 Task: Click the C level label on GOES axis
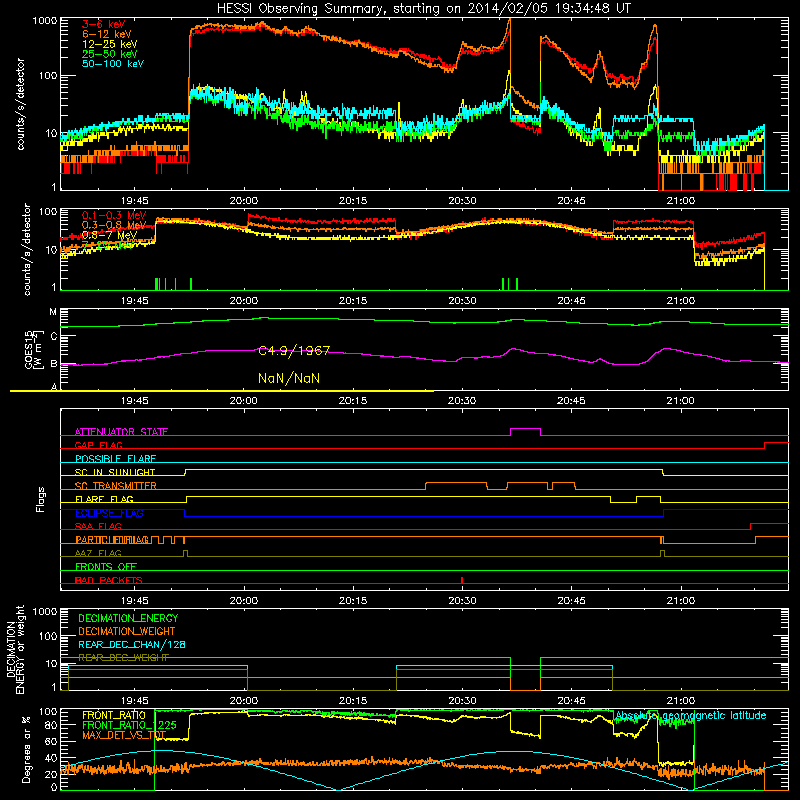(54, 336)
